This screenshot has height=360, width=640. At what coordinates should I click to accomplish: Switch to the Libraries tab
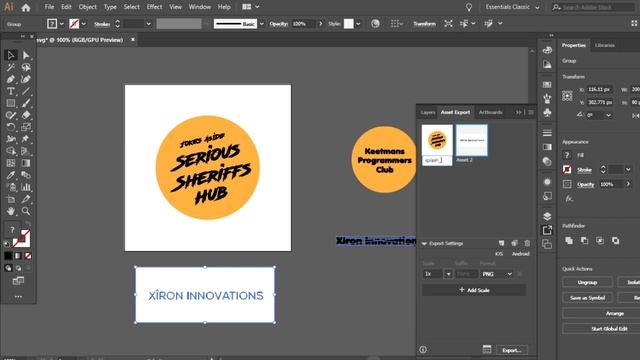[x=604, y=45]
